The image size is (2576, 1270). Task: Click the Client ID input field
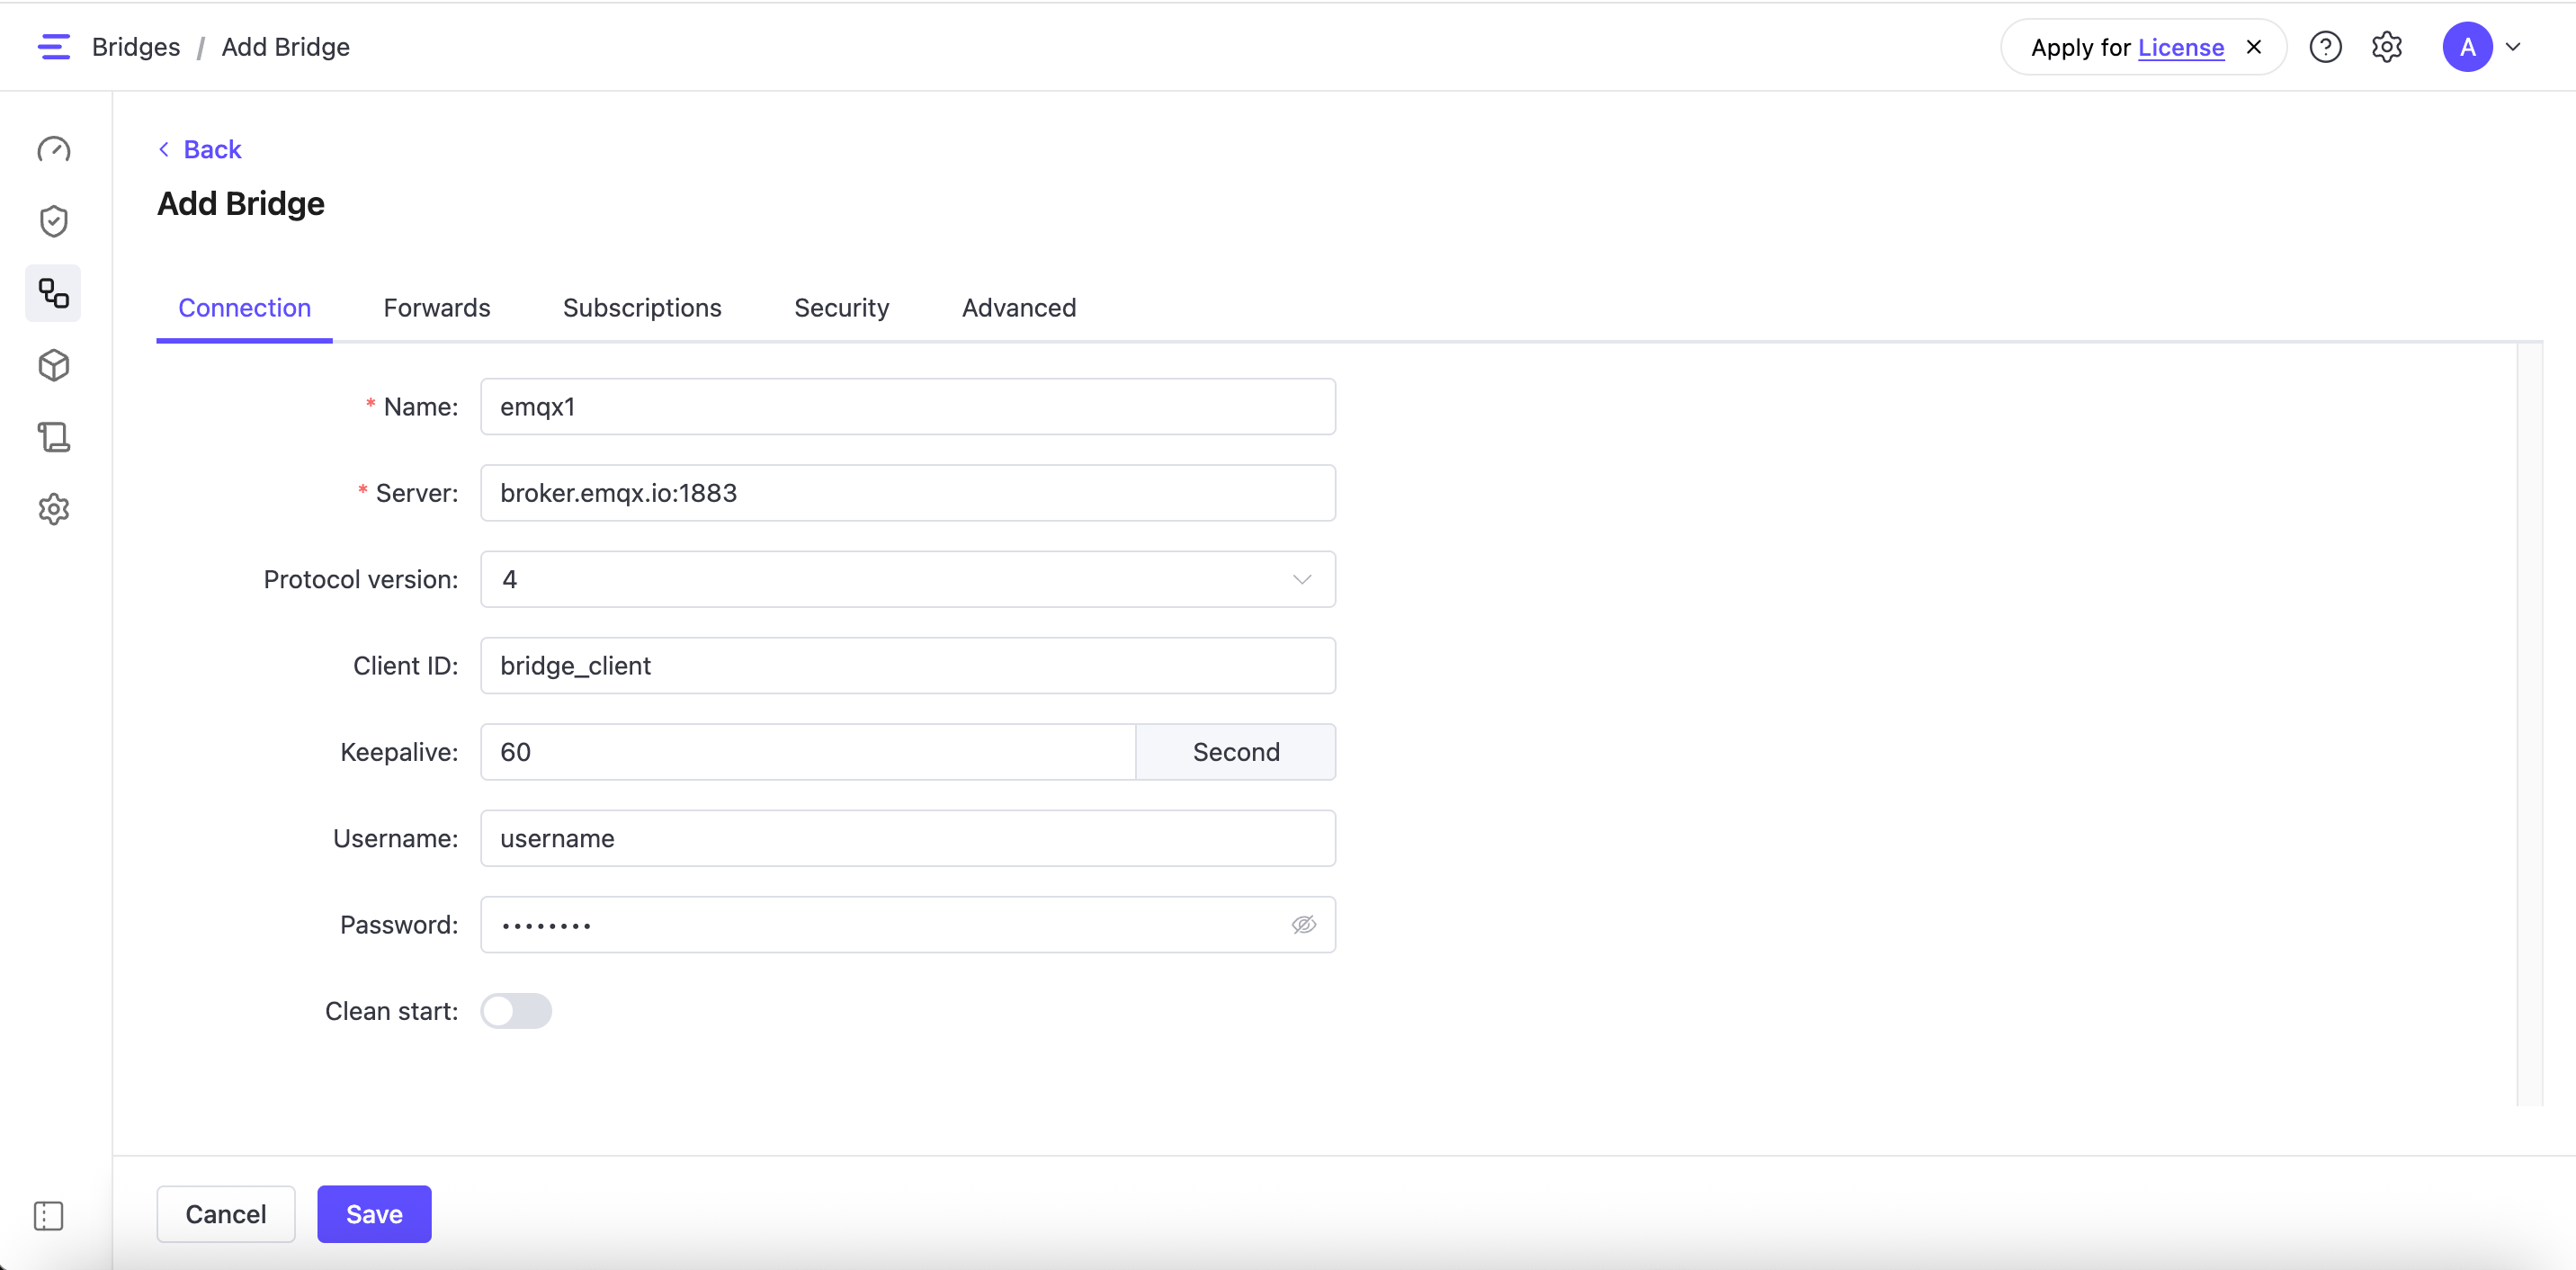907,665
